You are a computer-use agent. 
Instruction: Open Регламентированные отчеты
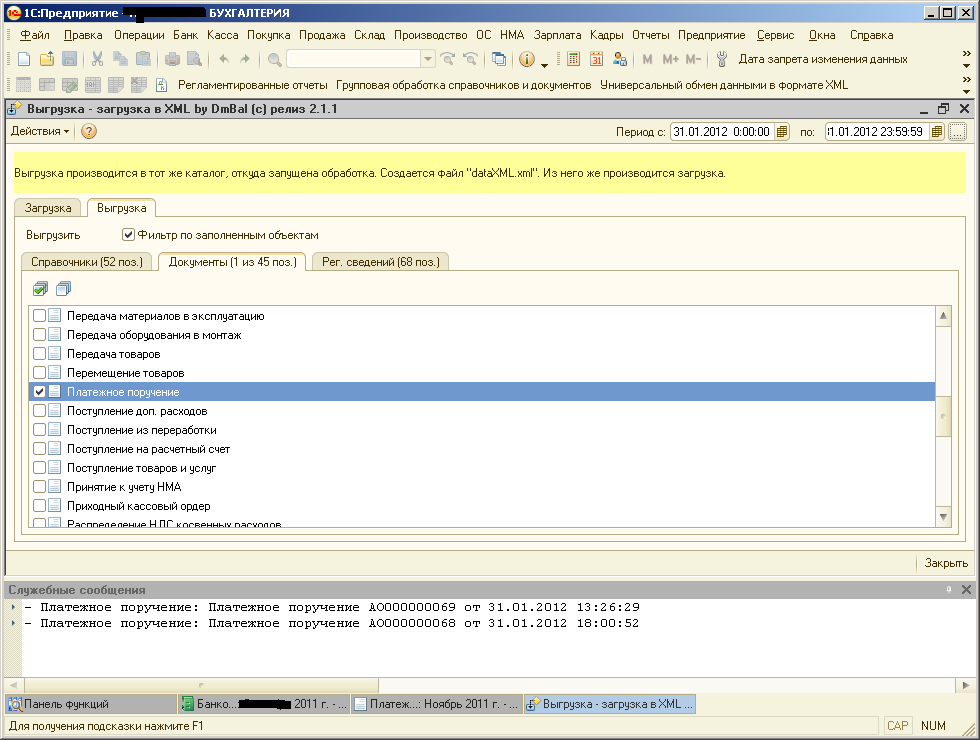tap(252, 85)
